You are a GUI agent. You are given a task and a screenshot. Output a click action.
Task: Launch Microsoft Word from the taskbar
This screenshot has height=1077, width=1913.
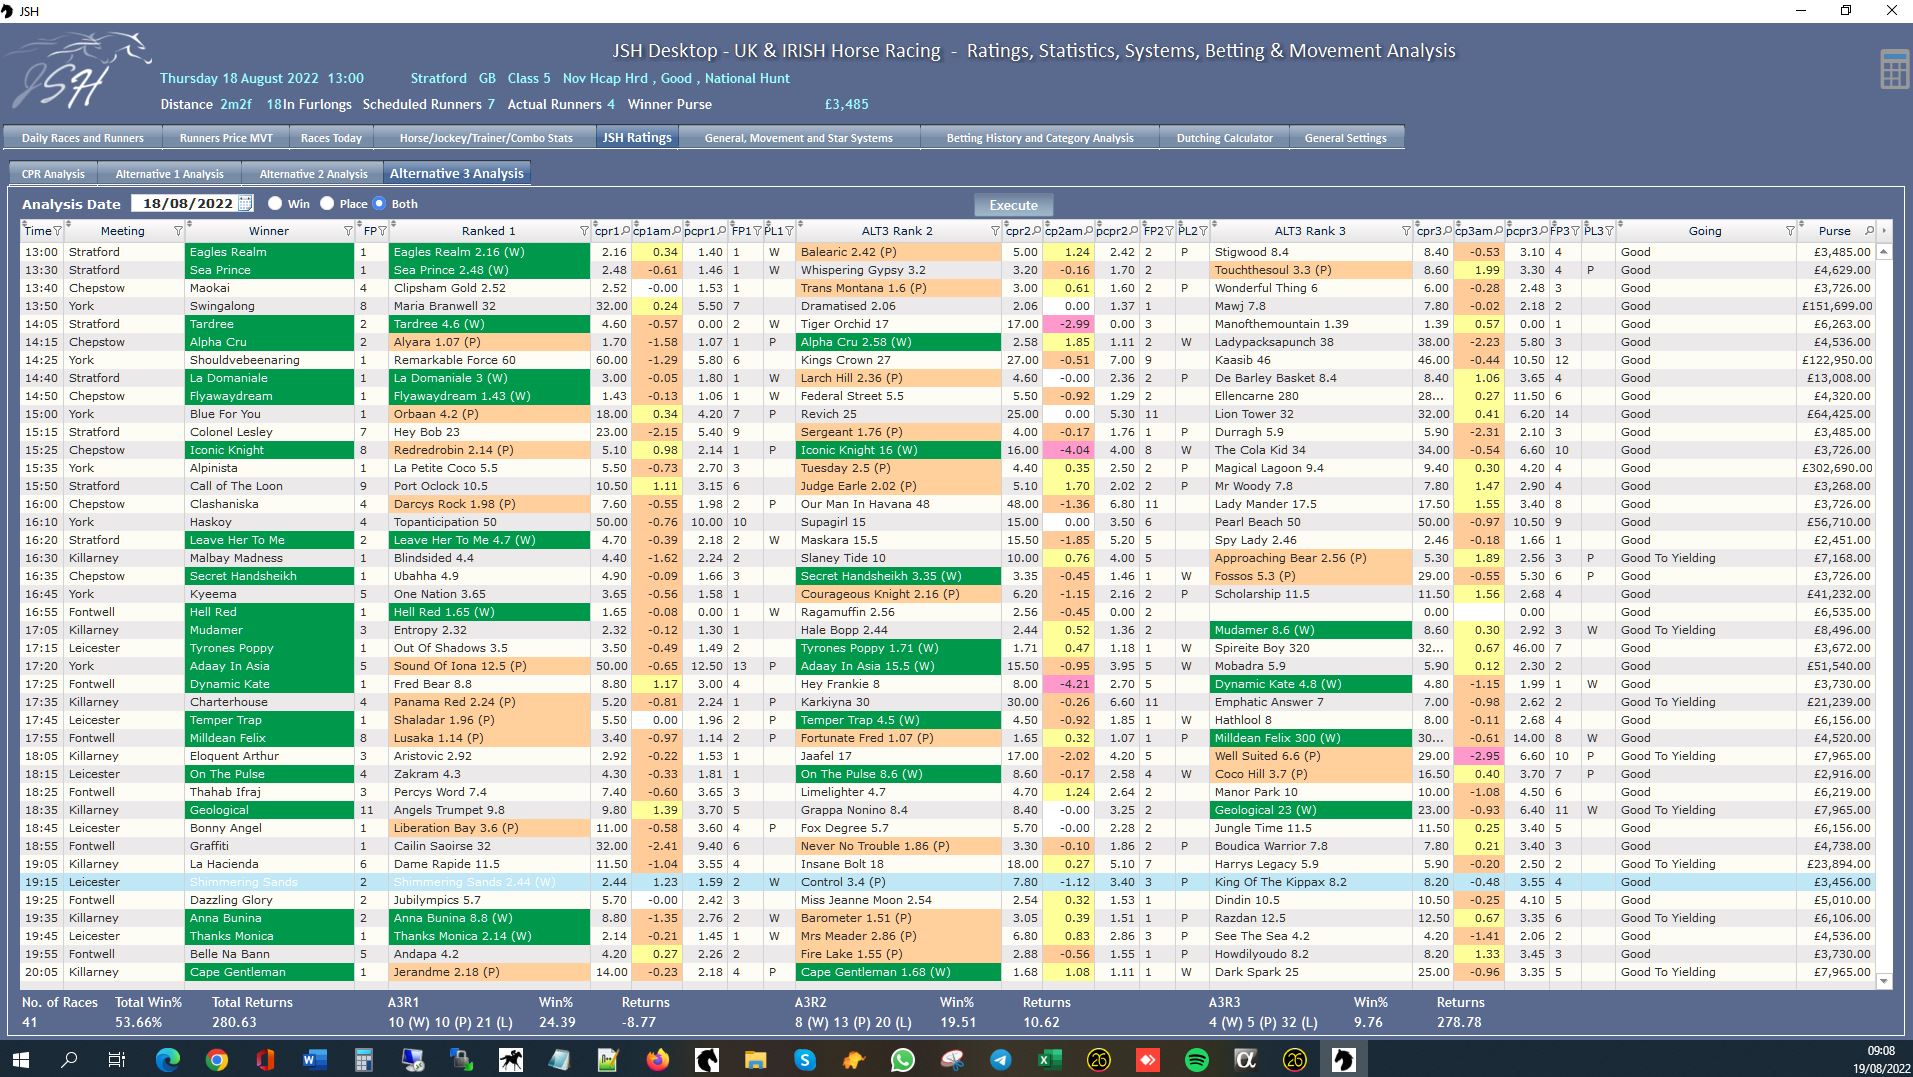(x=314, y=1060)
